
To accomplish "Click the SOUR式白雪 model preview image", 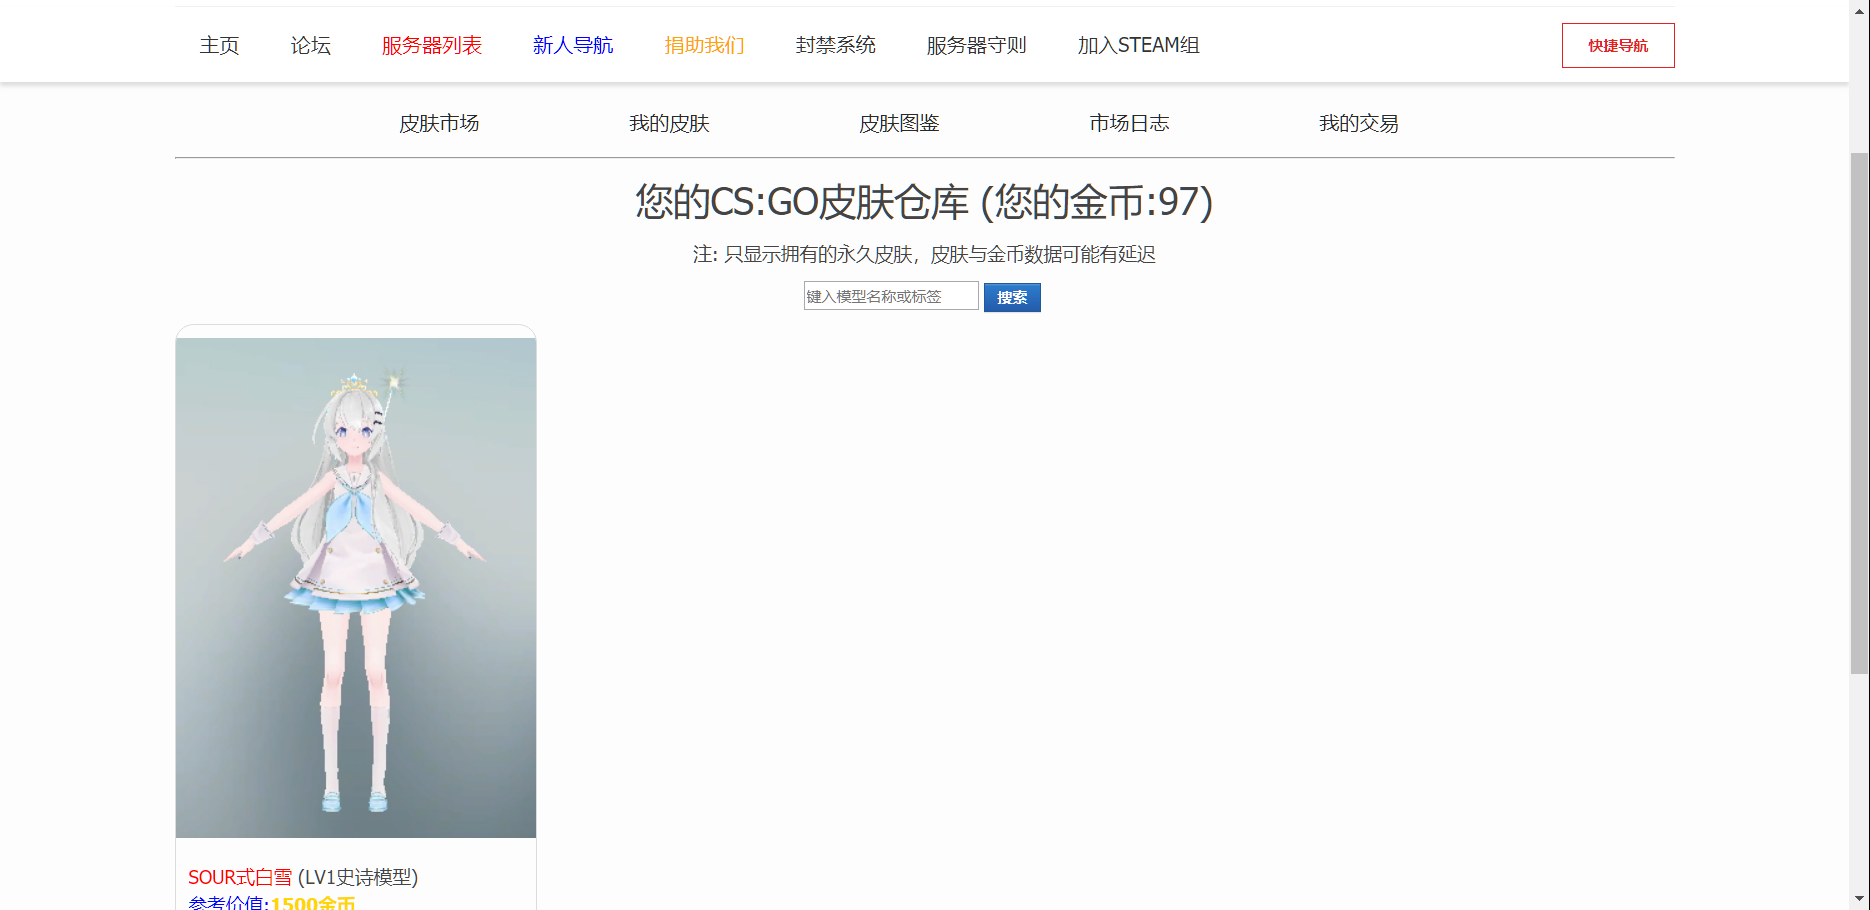I will click(355, 586).
